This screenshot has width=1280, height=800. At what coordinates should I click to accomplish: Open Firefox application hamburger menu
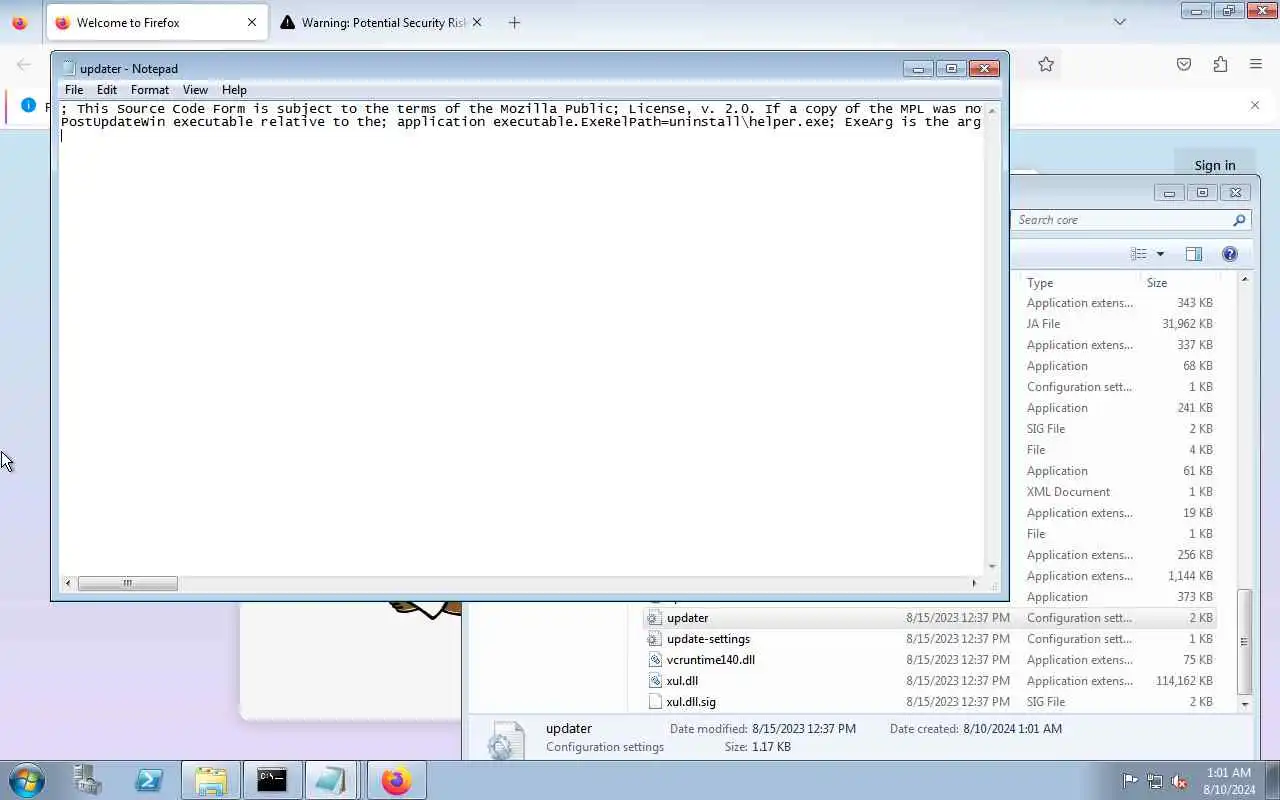pos(1256,64)
